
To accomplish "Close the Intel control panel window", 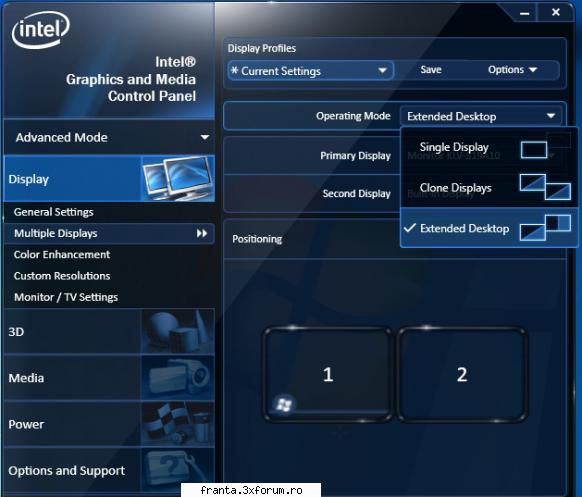I will click(556, 13).
